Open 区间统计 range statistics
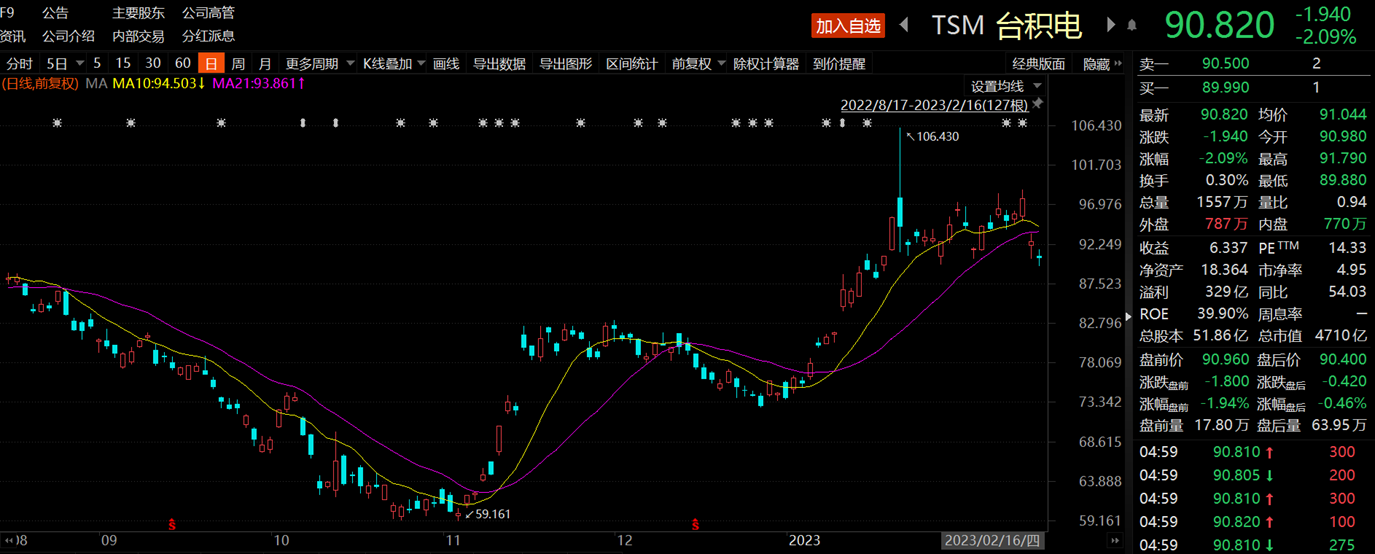This screenshot has height=554, width=1375. coord(632,64)
